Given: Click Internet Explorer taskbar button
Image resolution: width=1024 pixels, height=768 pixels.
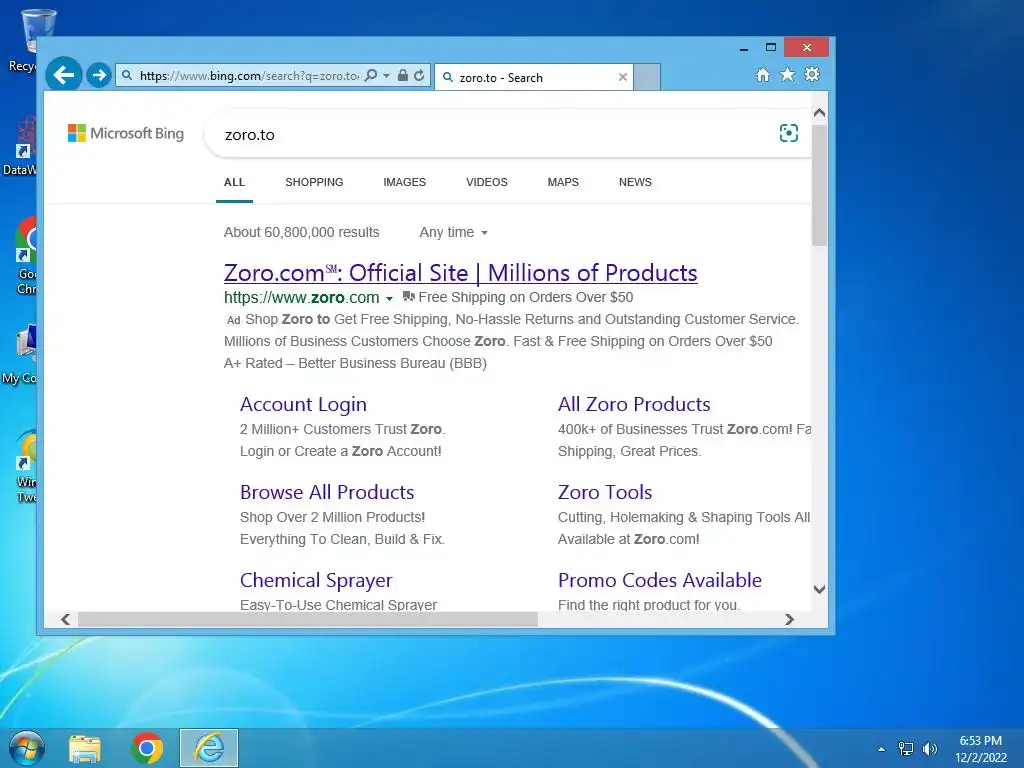Looking at the screenshot, I should (209, 748).
